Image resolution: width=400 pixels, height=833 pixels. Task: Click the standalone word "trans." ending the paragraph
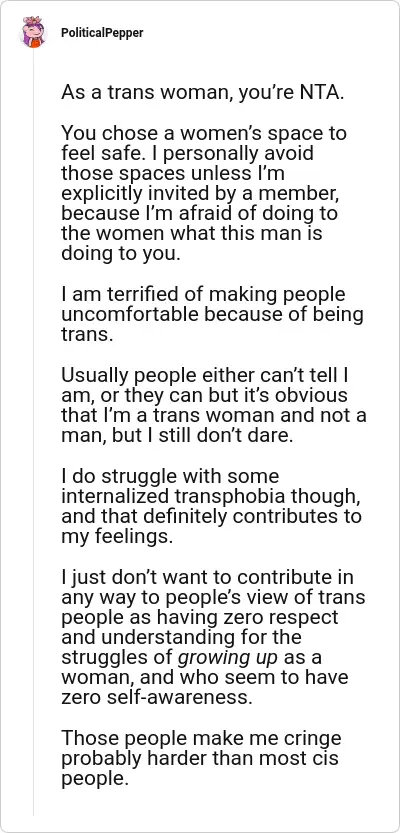(87, 335)
